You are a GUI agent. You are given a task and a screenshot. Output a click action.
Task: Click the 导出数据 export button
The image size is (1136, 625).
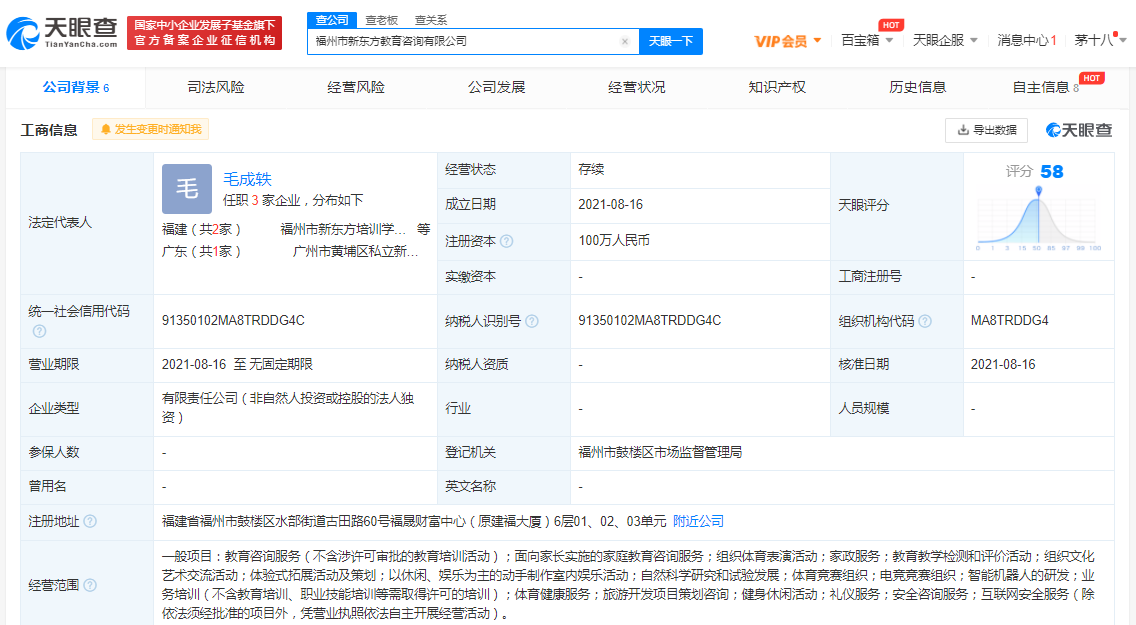click(x=986, y=130)
